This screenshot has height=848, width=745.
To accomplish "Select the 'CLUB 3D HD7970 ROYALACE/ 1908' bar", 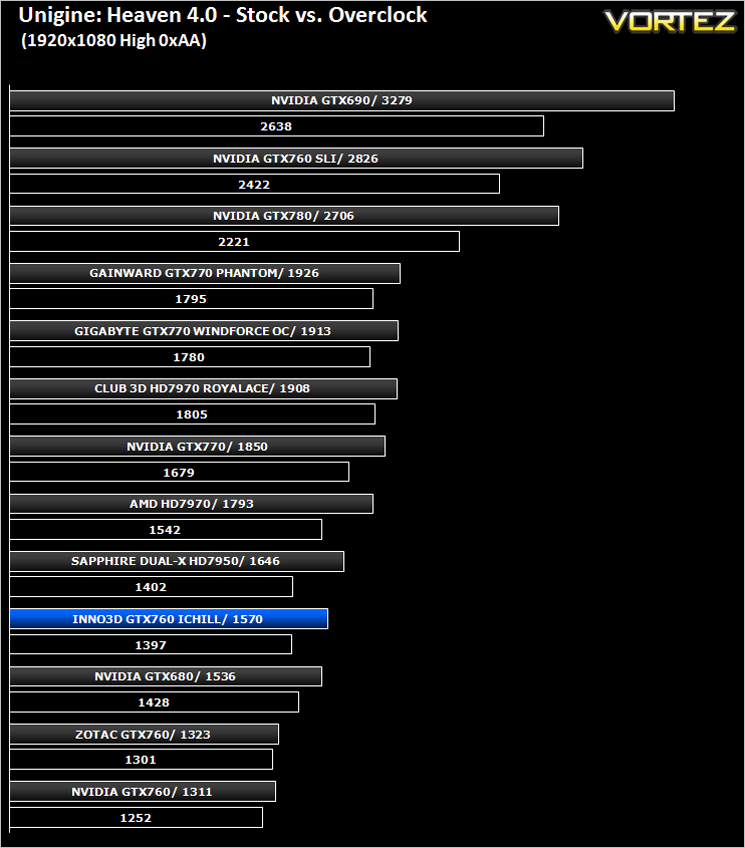I will point(203,389).
